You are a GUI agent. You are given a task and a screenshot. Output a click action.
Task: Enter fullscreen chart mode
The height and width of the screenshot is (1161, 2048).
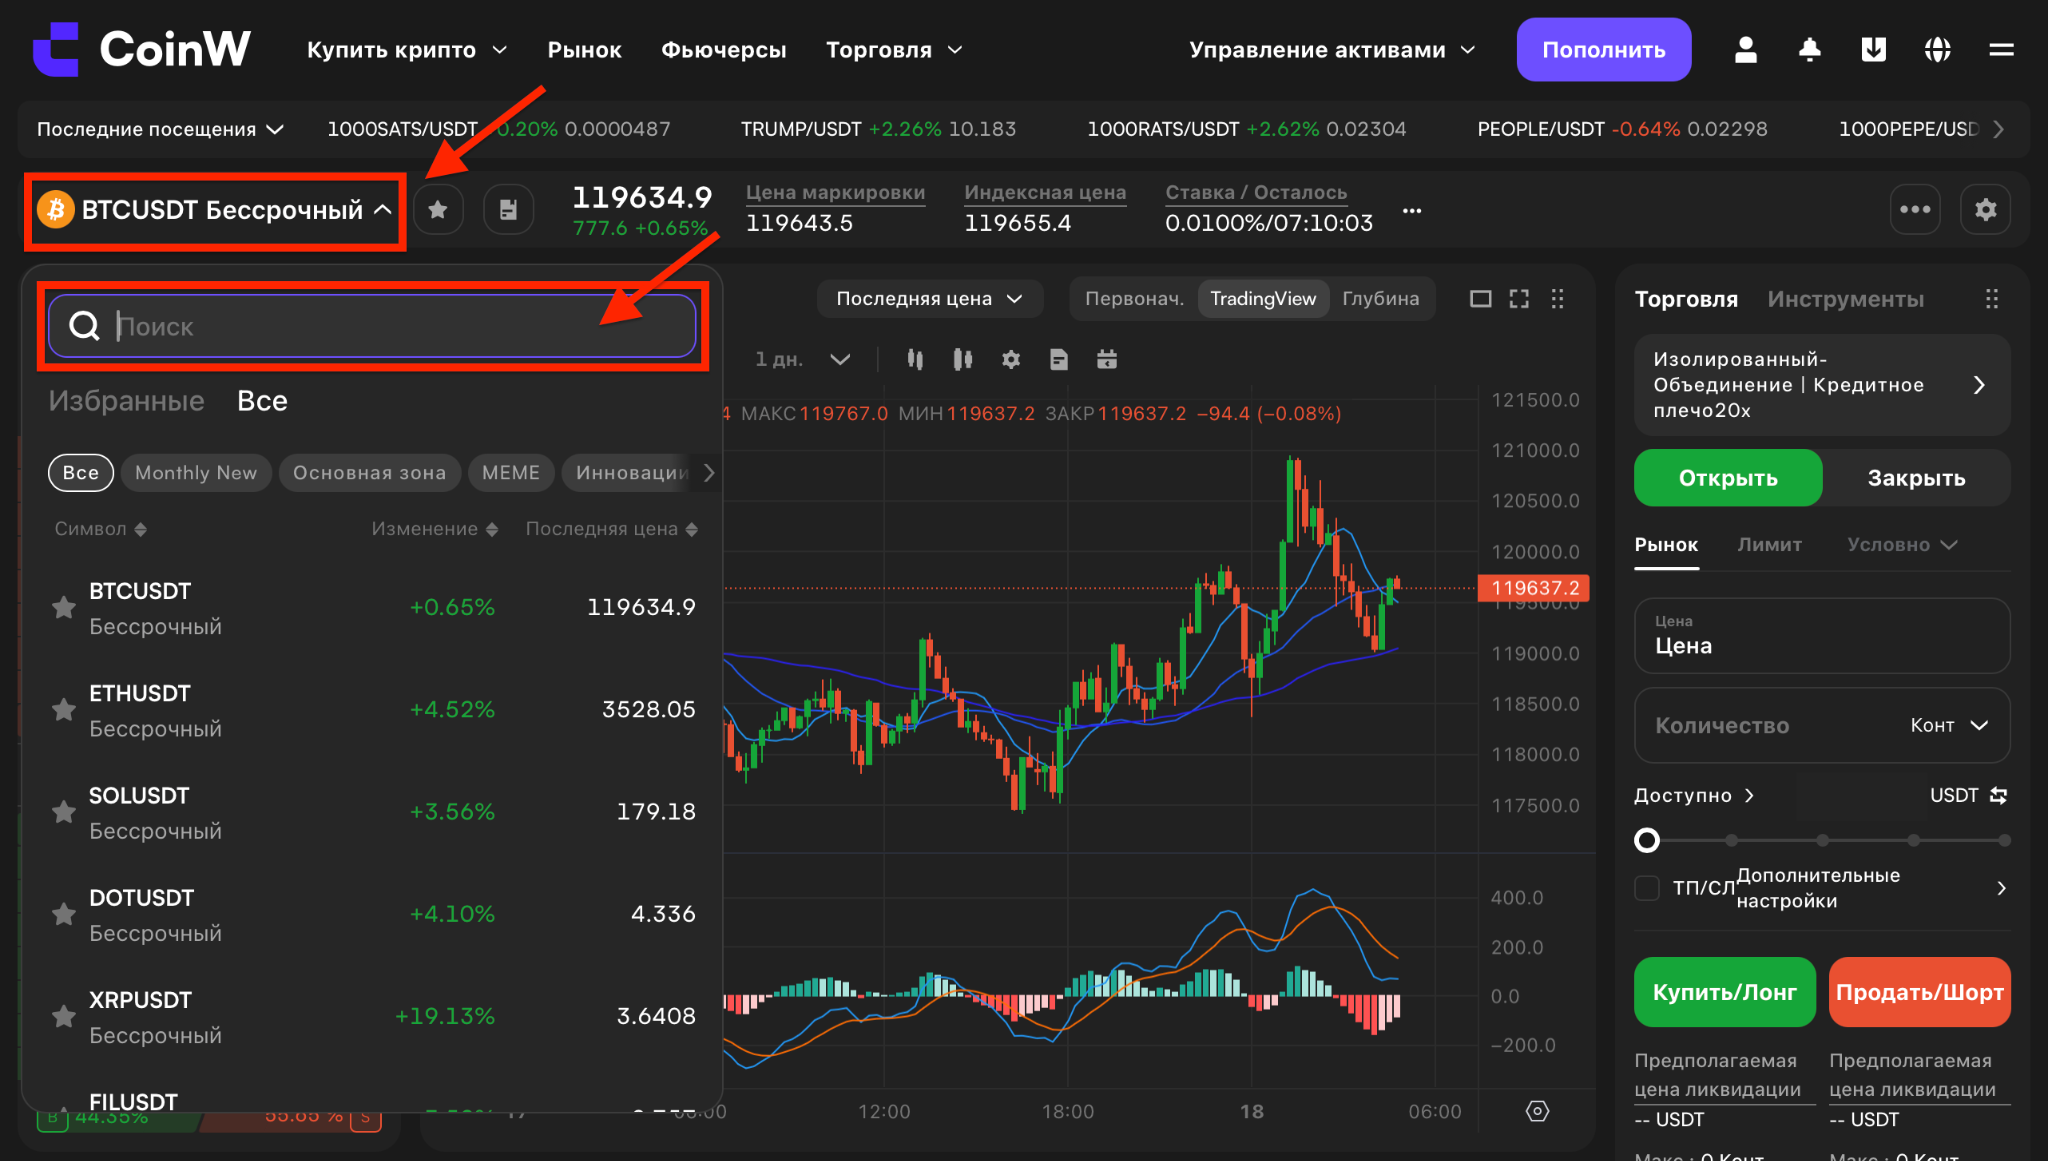point(1519,299)
